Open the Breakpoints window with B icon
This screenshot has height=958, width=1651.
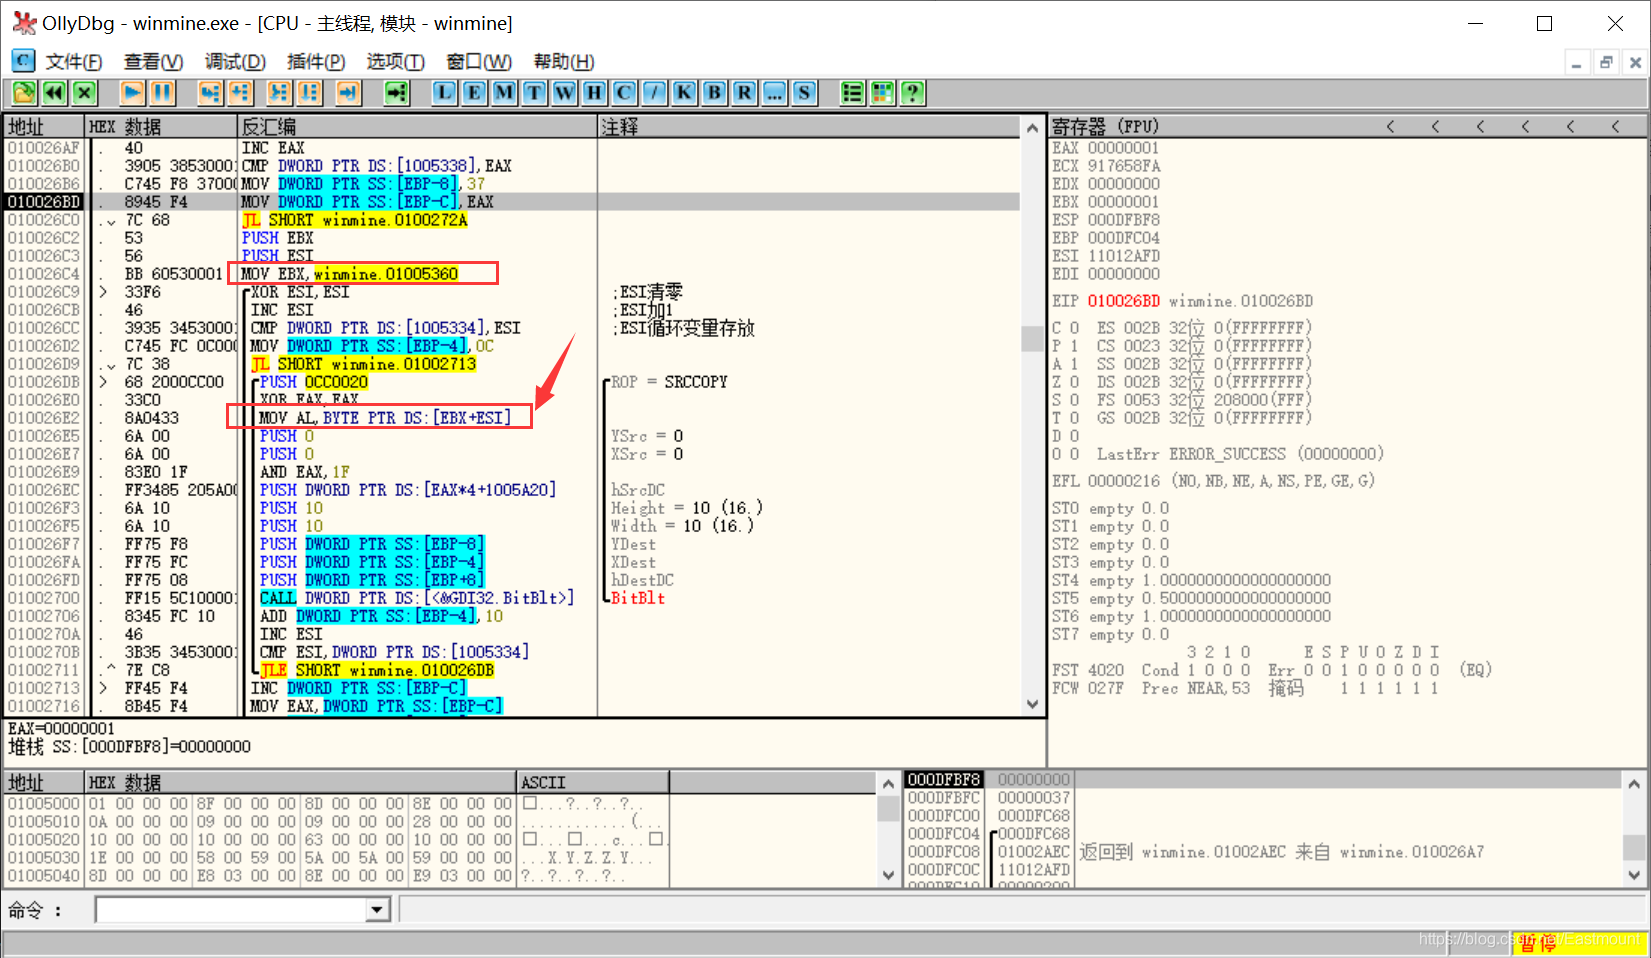[714, 93]
